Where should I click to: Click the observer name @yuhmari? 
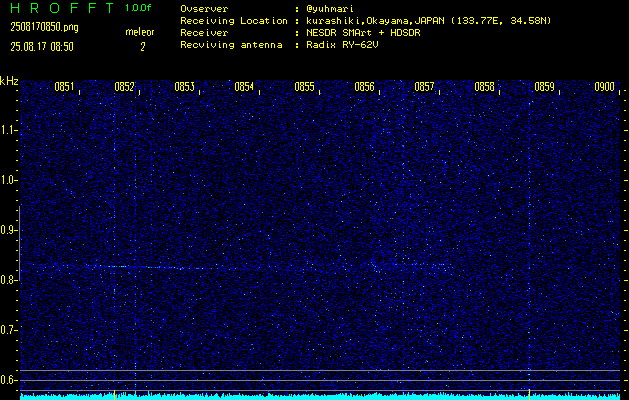330,9
